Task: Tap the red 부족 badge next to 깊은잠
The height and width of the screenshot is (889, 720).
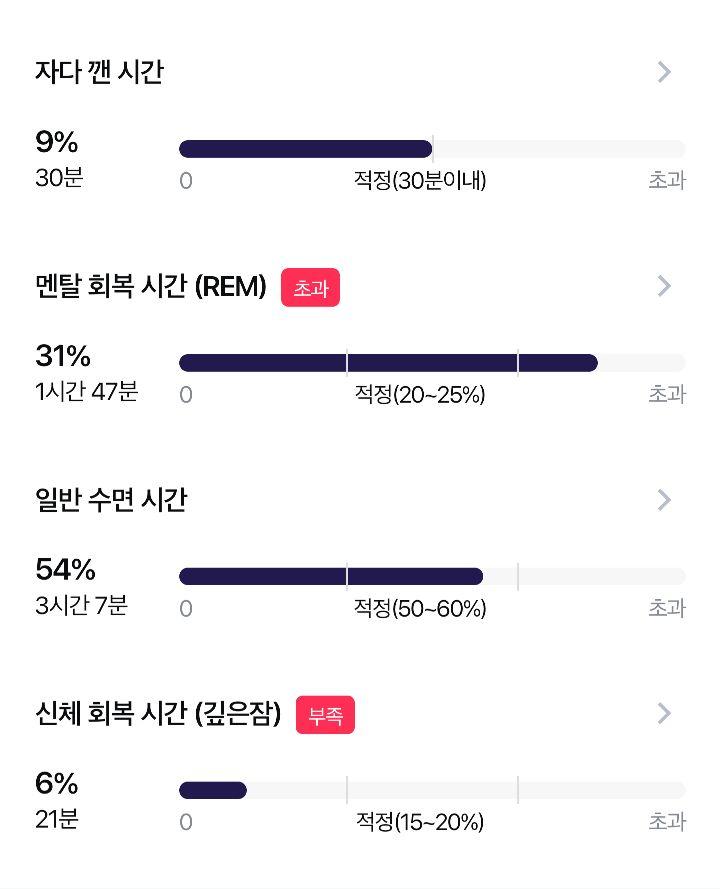Action: 325,715
